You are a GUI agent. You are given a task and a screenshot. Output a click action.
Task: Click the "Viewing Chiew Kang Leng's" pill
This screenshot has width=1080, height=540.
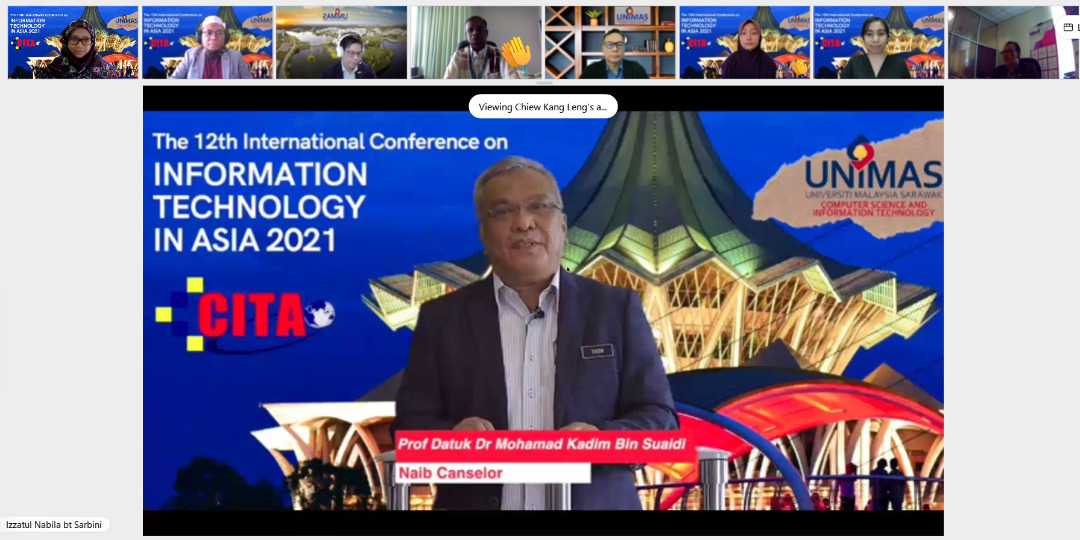[543, 106]
